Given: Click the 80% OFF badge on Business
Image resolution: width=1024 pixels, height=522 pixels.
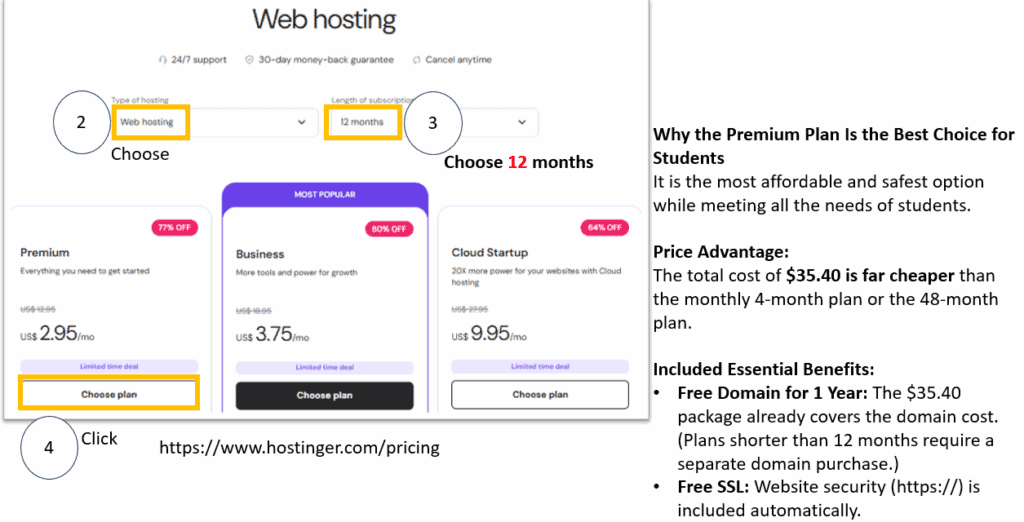Looking at the screenshot, I should 391,229.
